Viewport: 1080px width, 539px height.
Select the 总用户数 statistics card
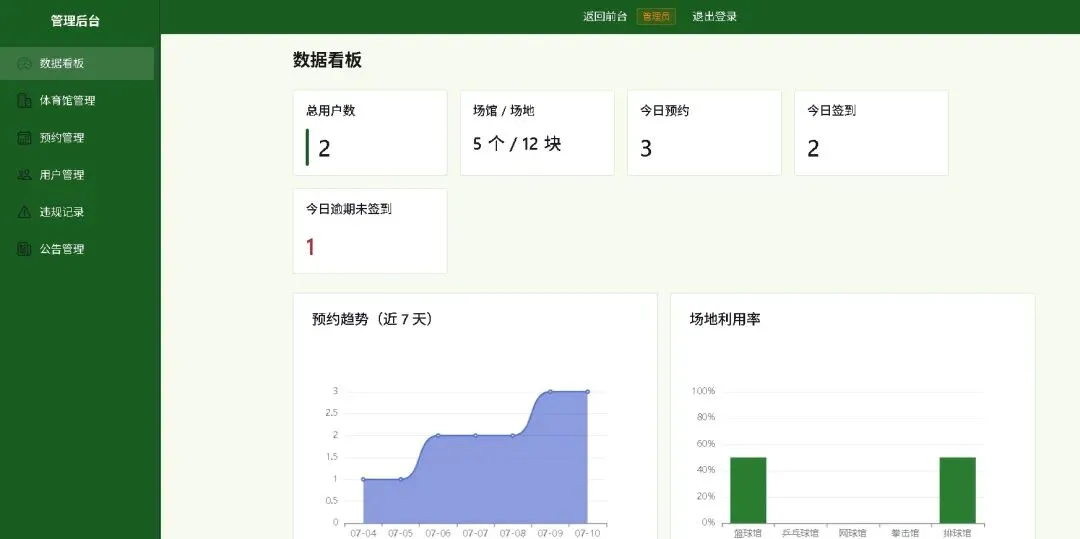click(370, 133)
